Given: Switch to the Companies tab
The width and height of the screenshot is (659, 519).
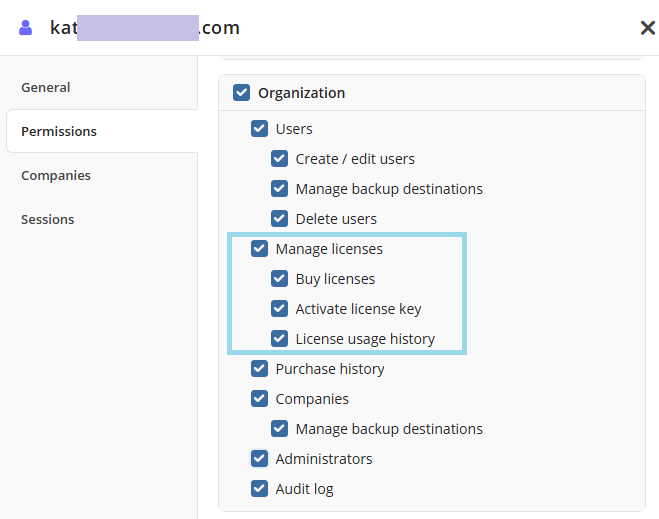Looking at the screenshot, I should (56, 175).
